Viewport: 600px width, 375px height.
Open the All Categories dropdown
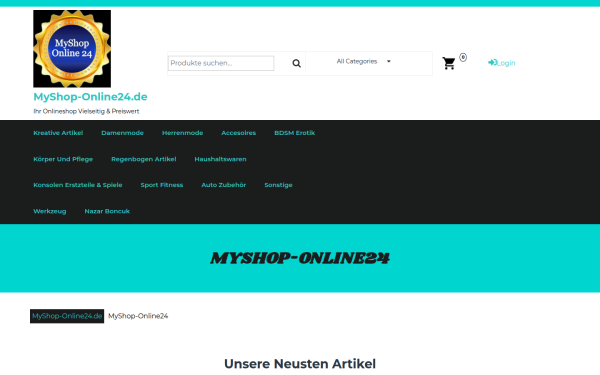(x=364, y=61)
